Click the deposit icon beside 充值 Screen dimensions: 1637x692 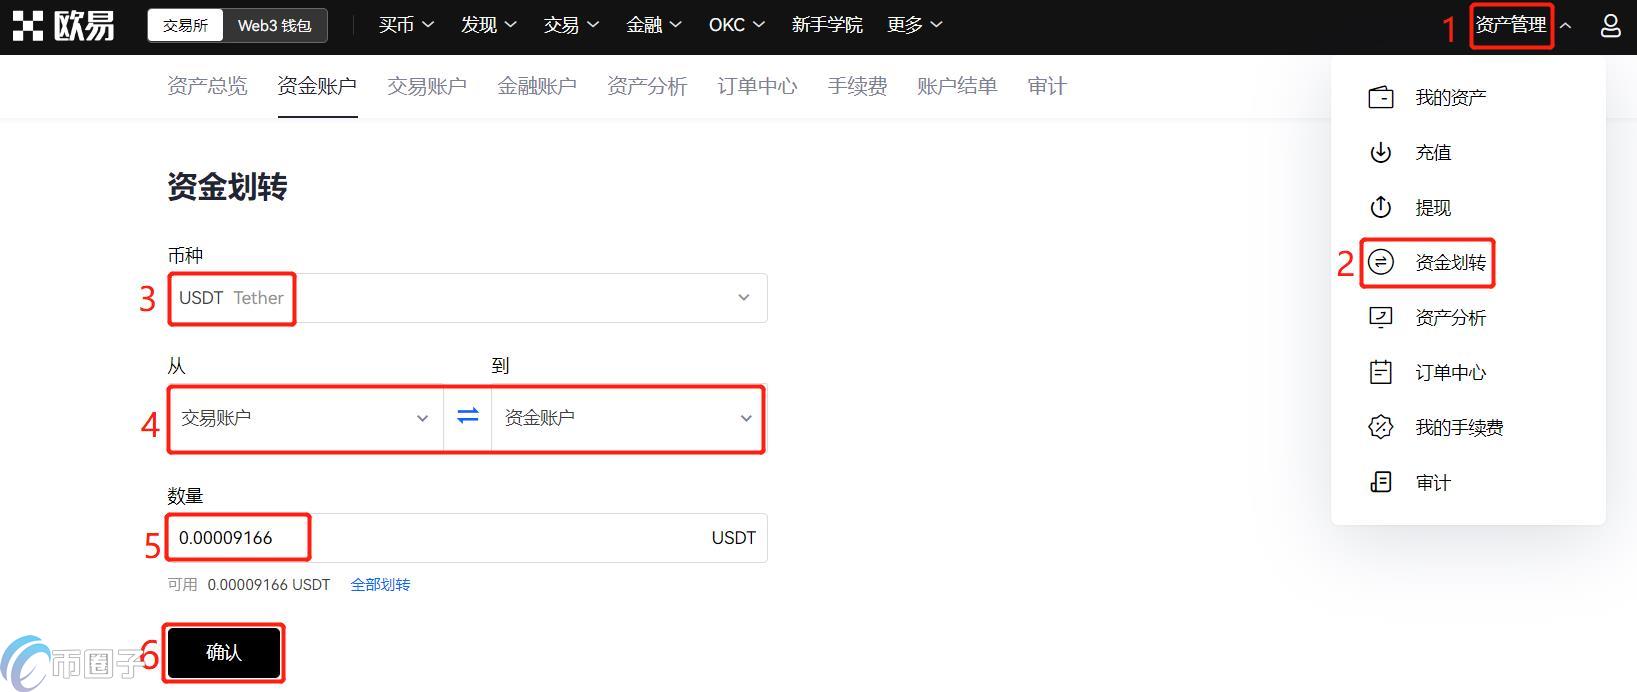point(1380,153)
